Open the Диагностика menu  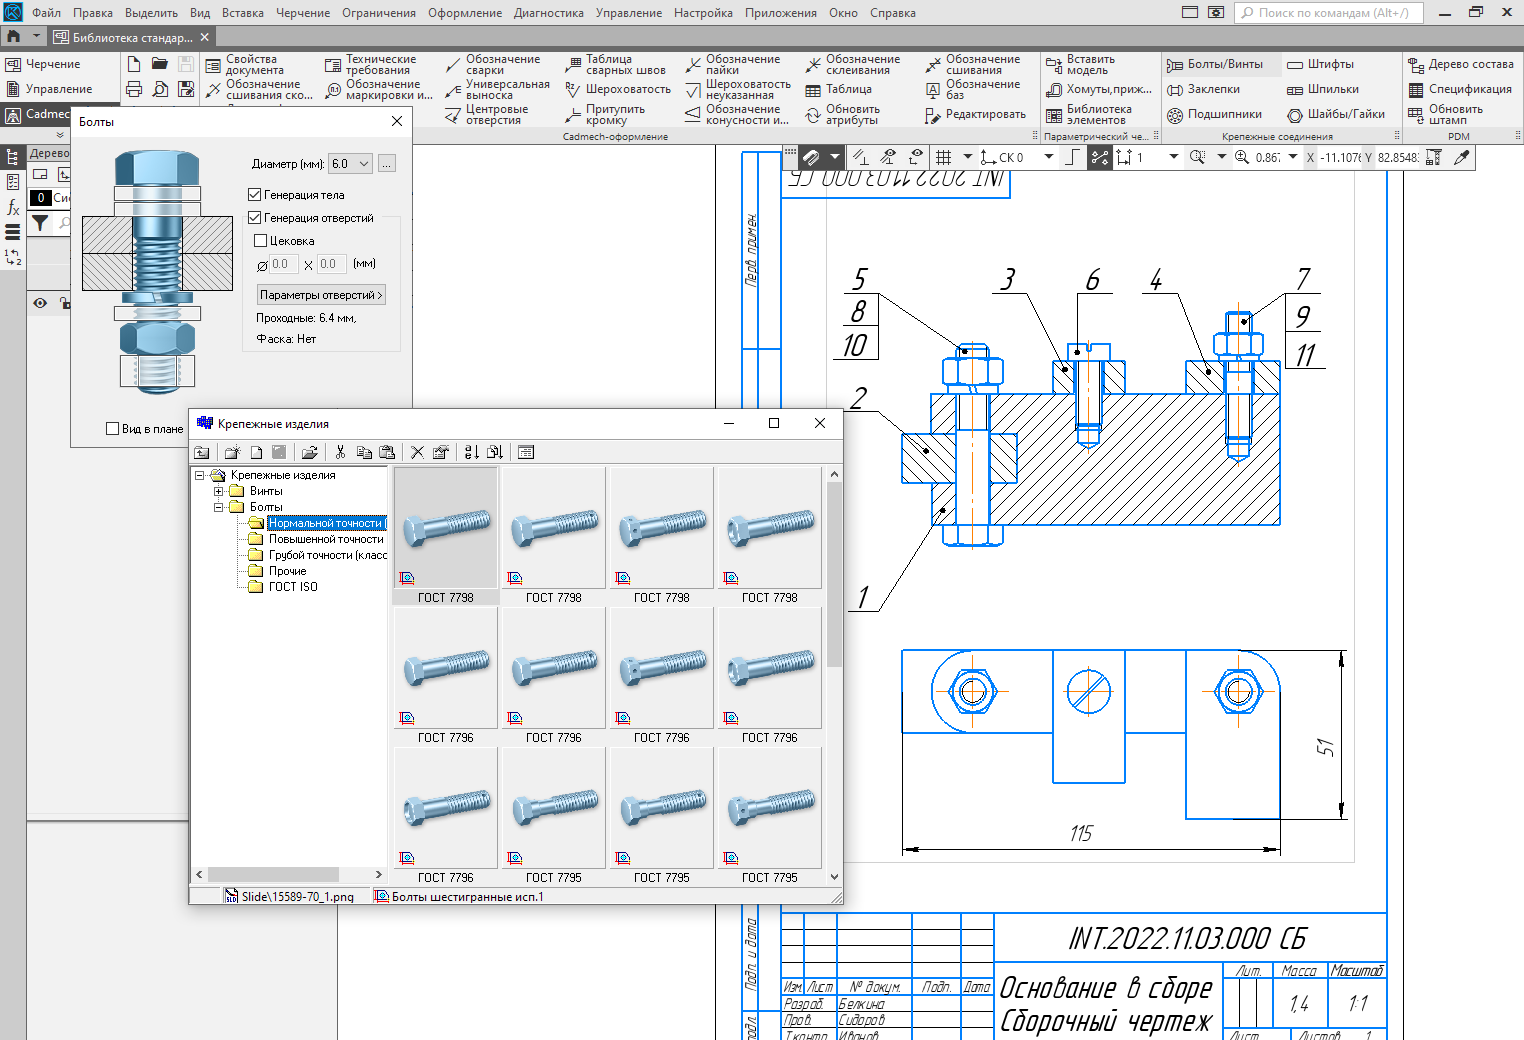pyautogui.click(x=548, y=13)
